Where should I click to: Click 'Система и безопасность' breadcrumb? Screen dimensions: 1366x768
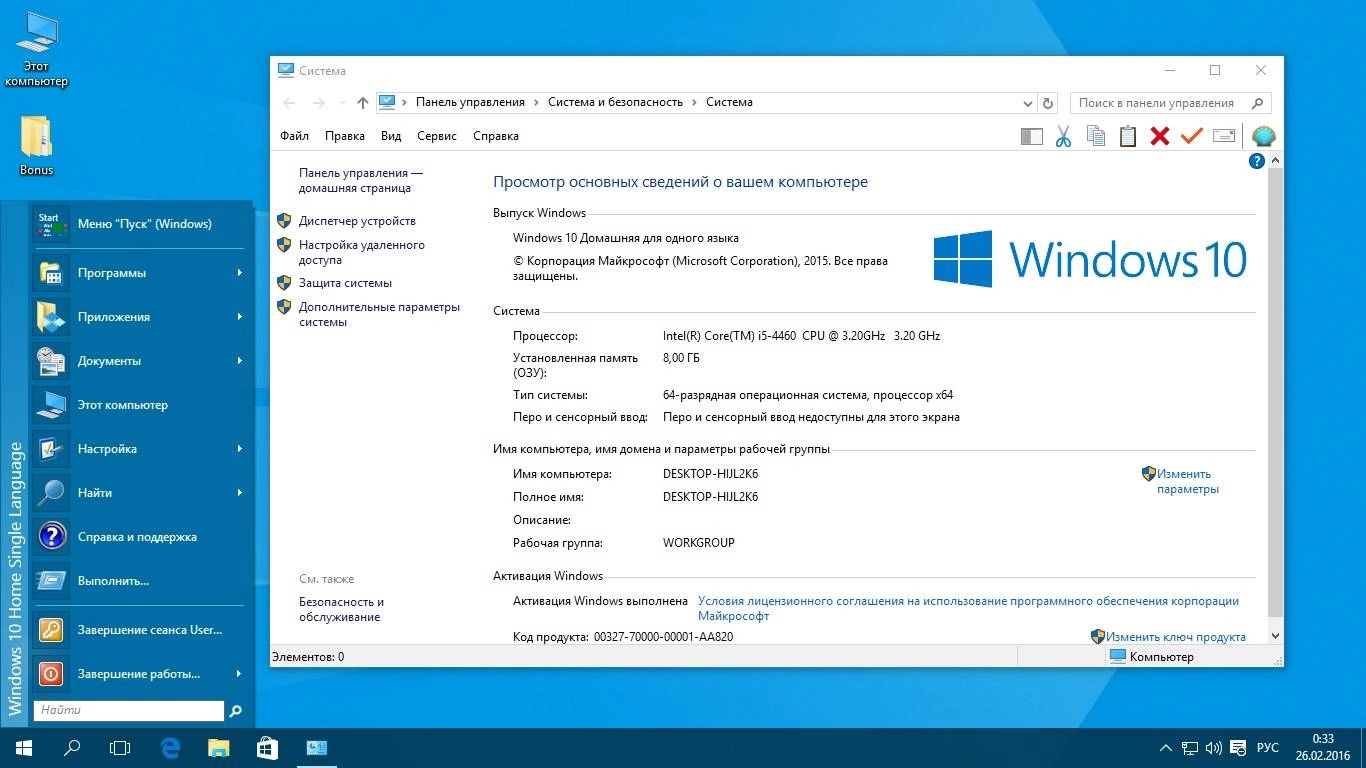pyautogui.click(x=615, y=102)
